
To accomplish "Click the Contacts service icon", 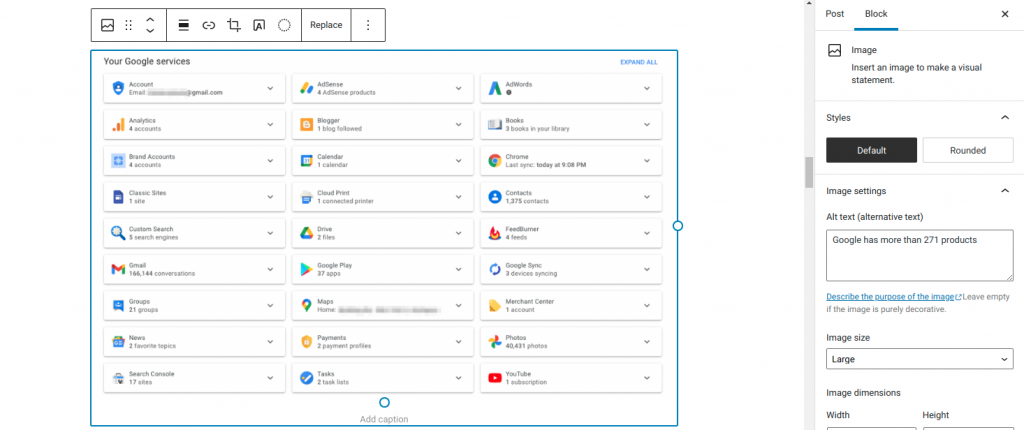I will click(494, 197).
